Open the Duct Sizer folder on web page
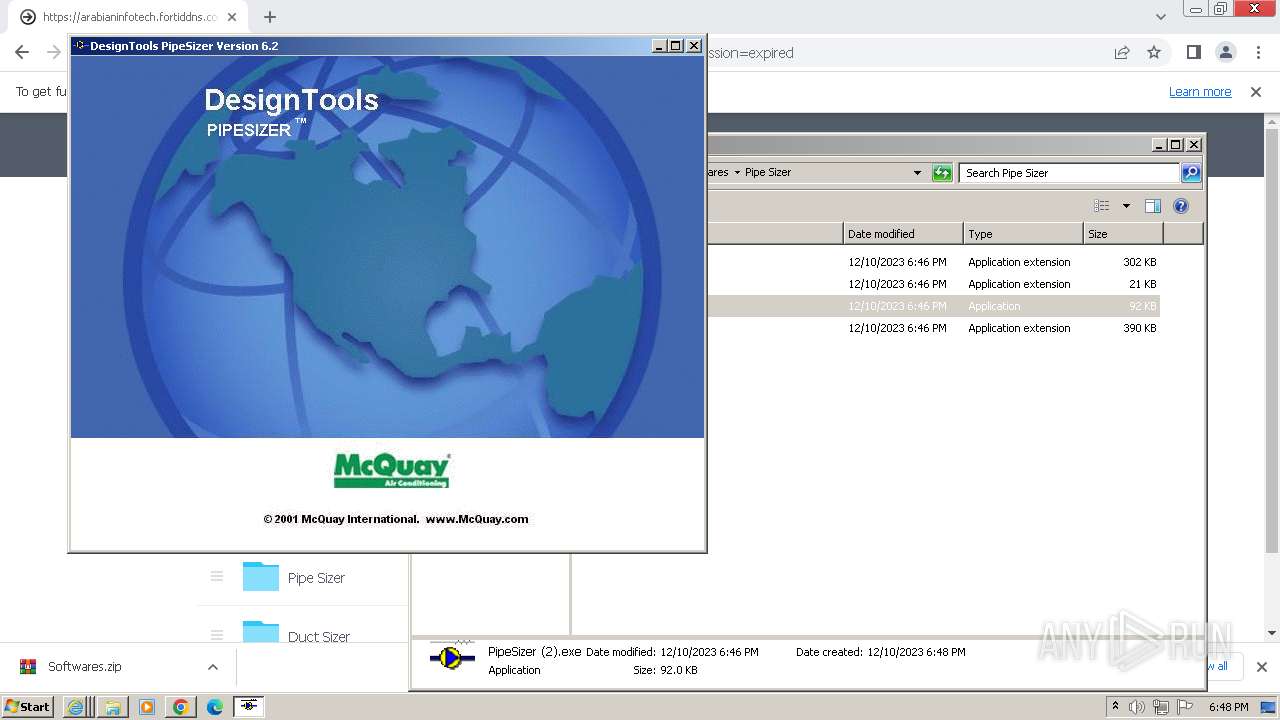The image size is (1280, 720). (319, 637)
